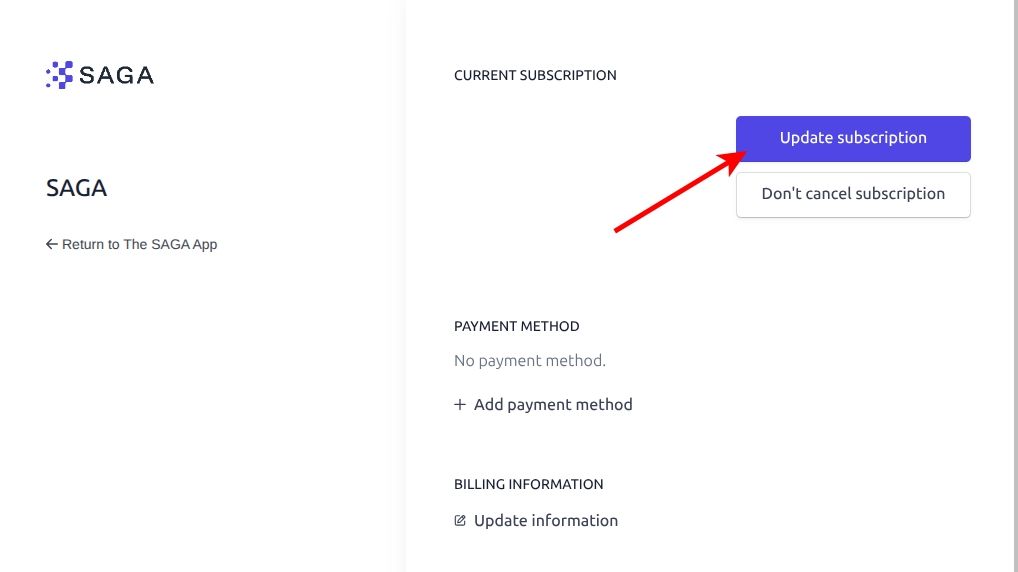Click the empty space below Update information
This screenshot has width=1018, height=572.
(700, 553)
